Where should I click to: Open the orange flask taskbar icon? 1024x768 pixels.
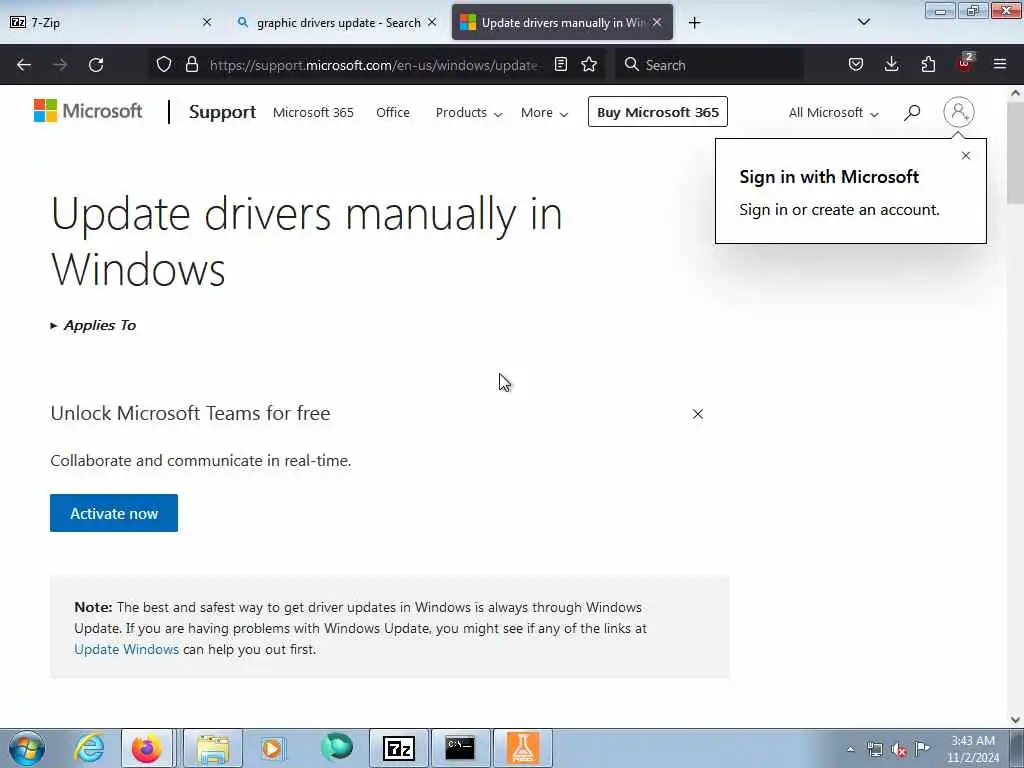pyautogui.click(x=522, y=748)
